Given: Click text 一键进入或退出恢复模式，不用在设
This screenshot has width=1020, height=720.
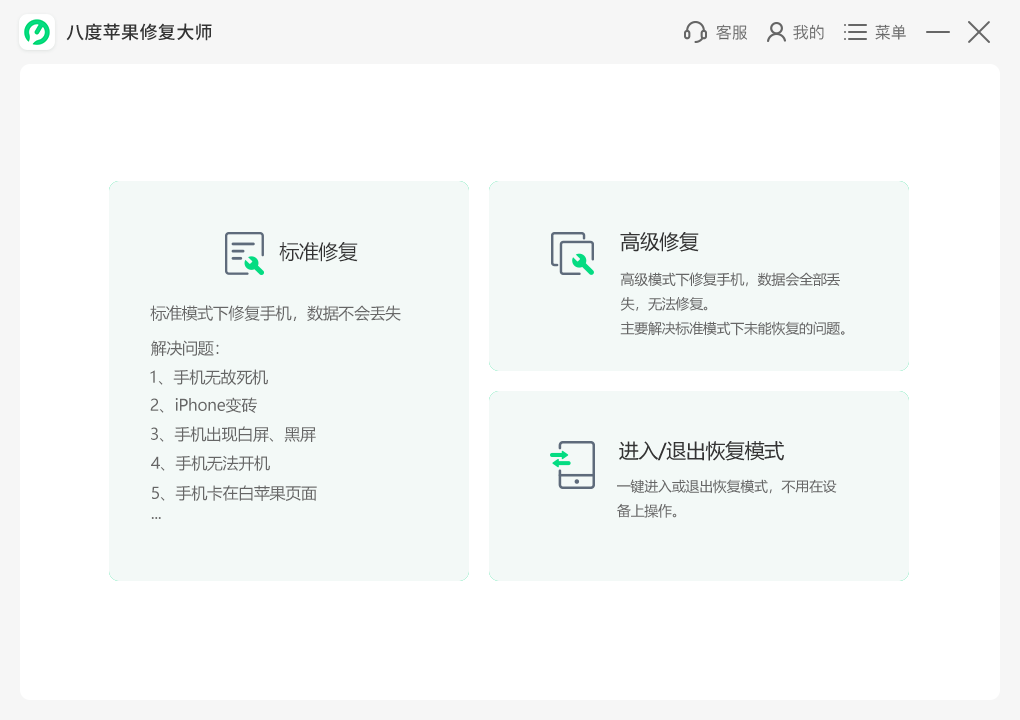Looking at the screenshot, I should (727, 487).
